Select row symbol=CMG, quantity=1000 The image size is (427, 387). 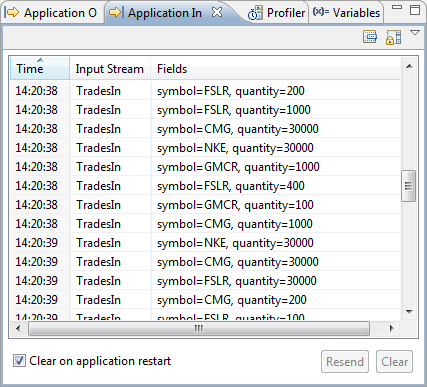point(205,224)
